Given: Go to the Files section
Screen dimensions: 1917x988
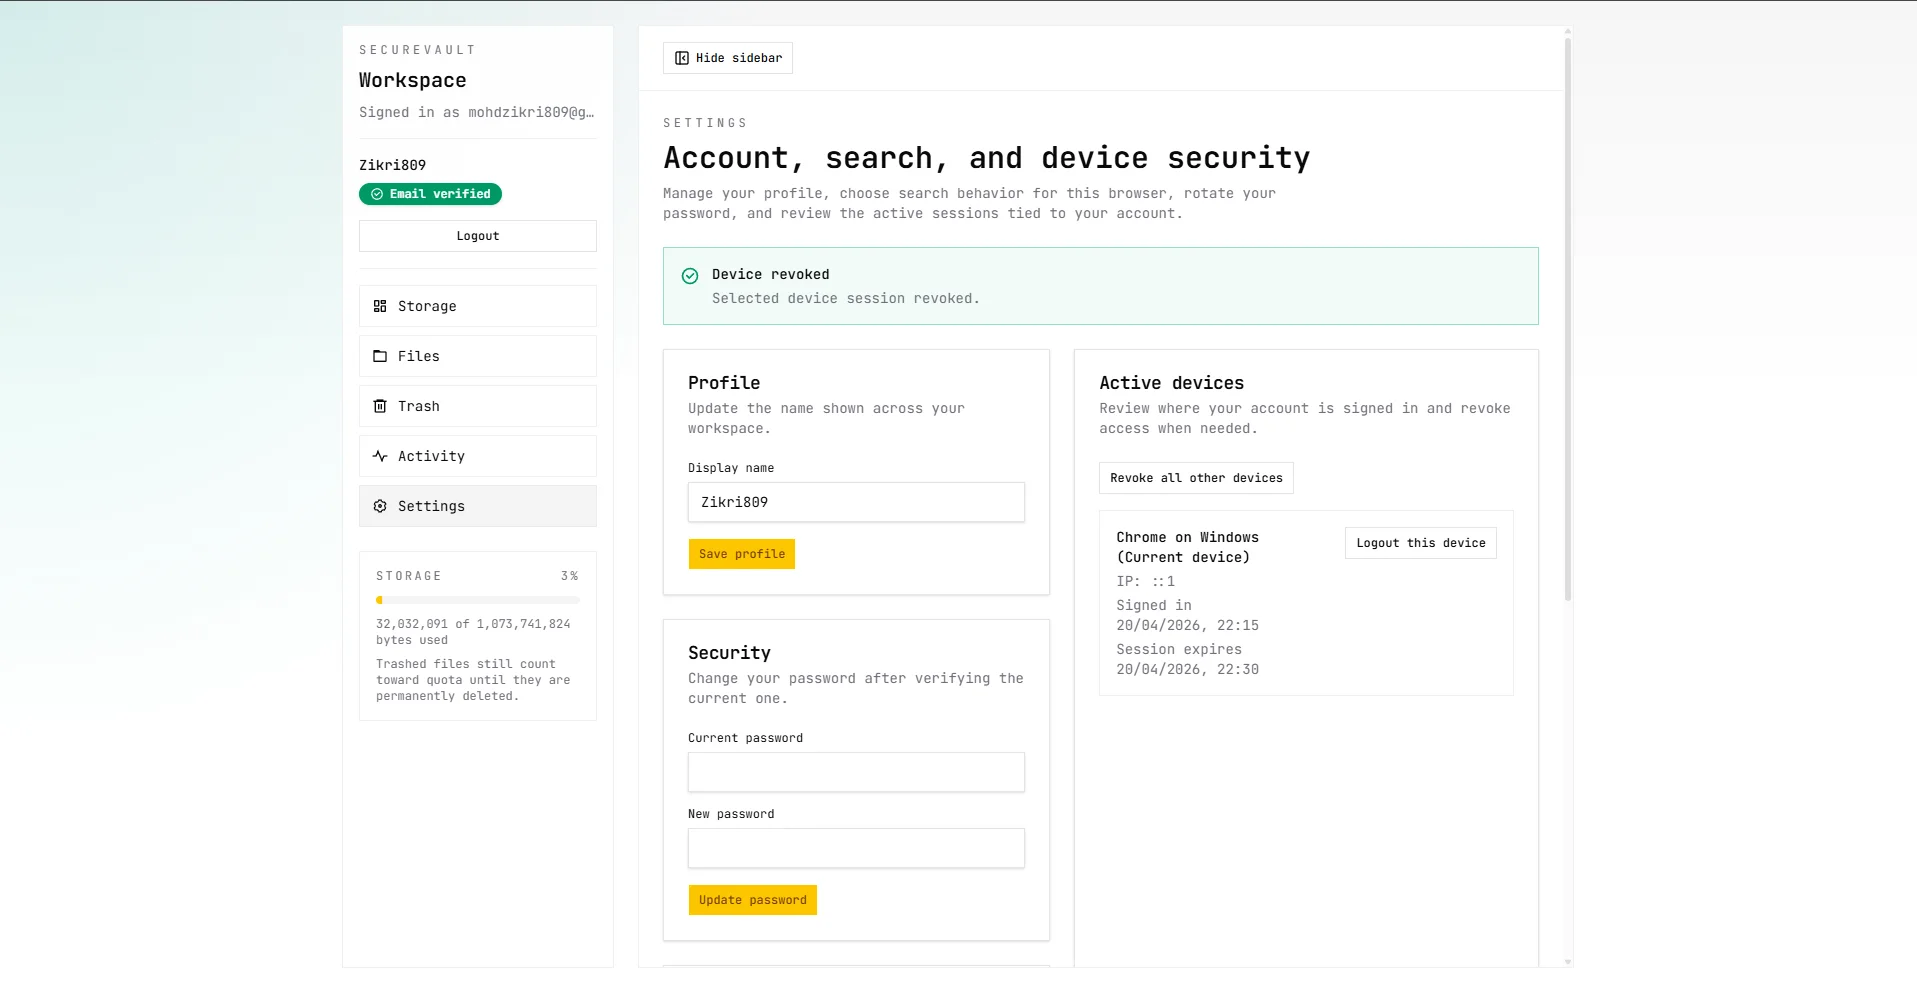Looking at the screenshot, I should (478, 356).
